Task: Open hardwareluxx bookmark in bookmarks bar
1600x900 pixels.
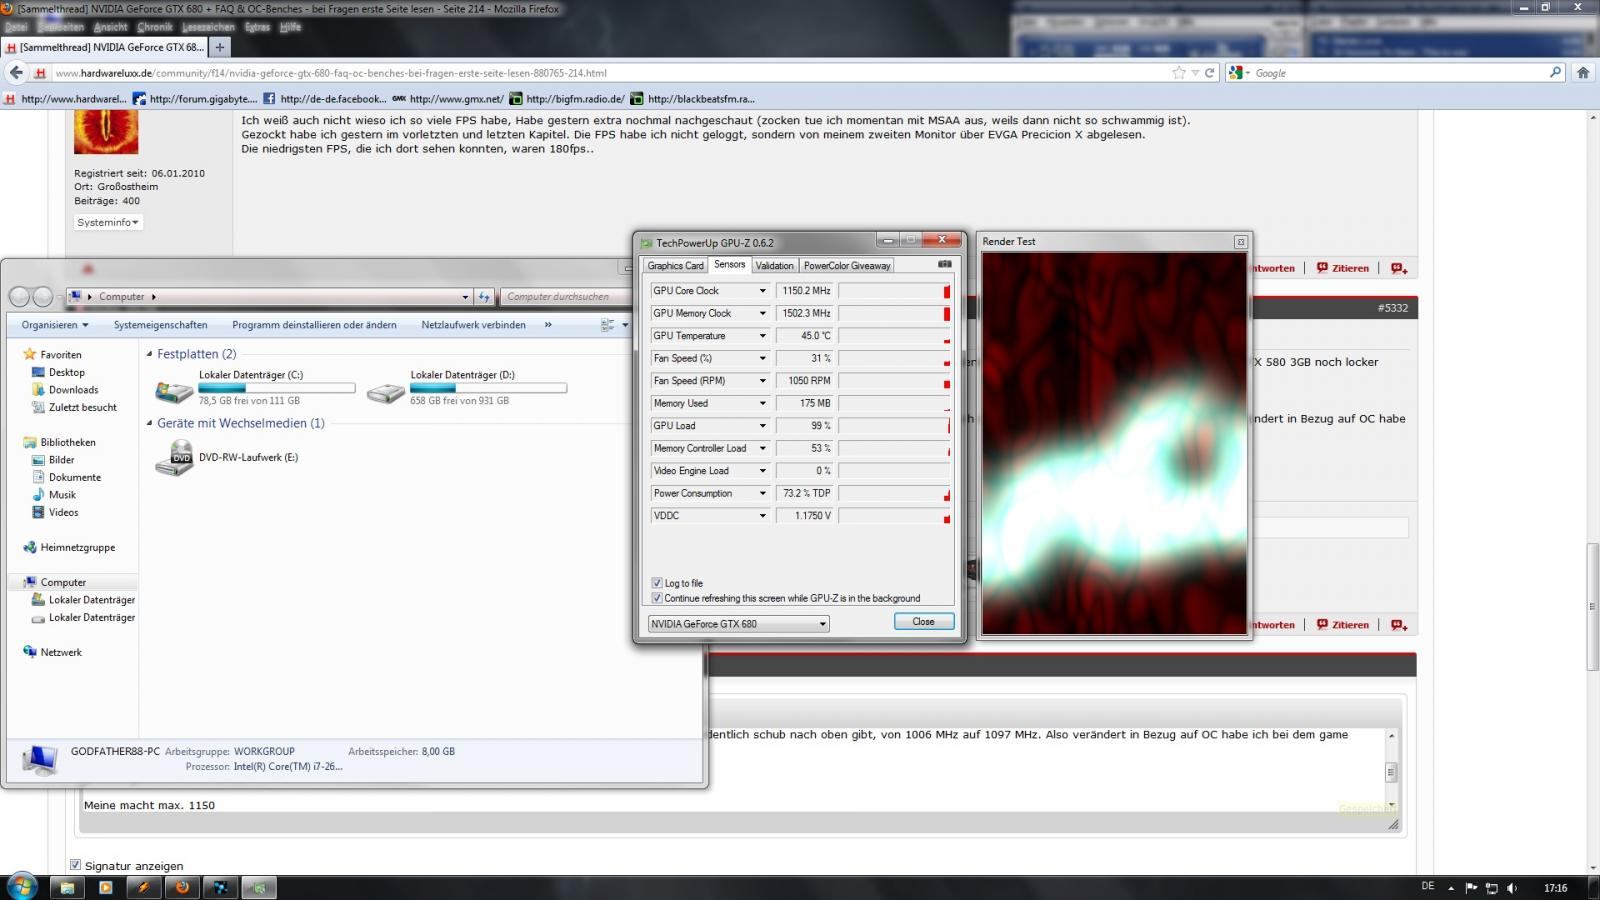Action: 65,99
